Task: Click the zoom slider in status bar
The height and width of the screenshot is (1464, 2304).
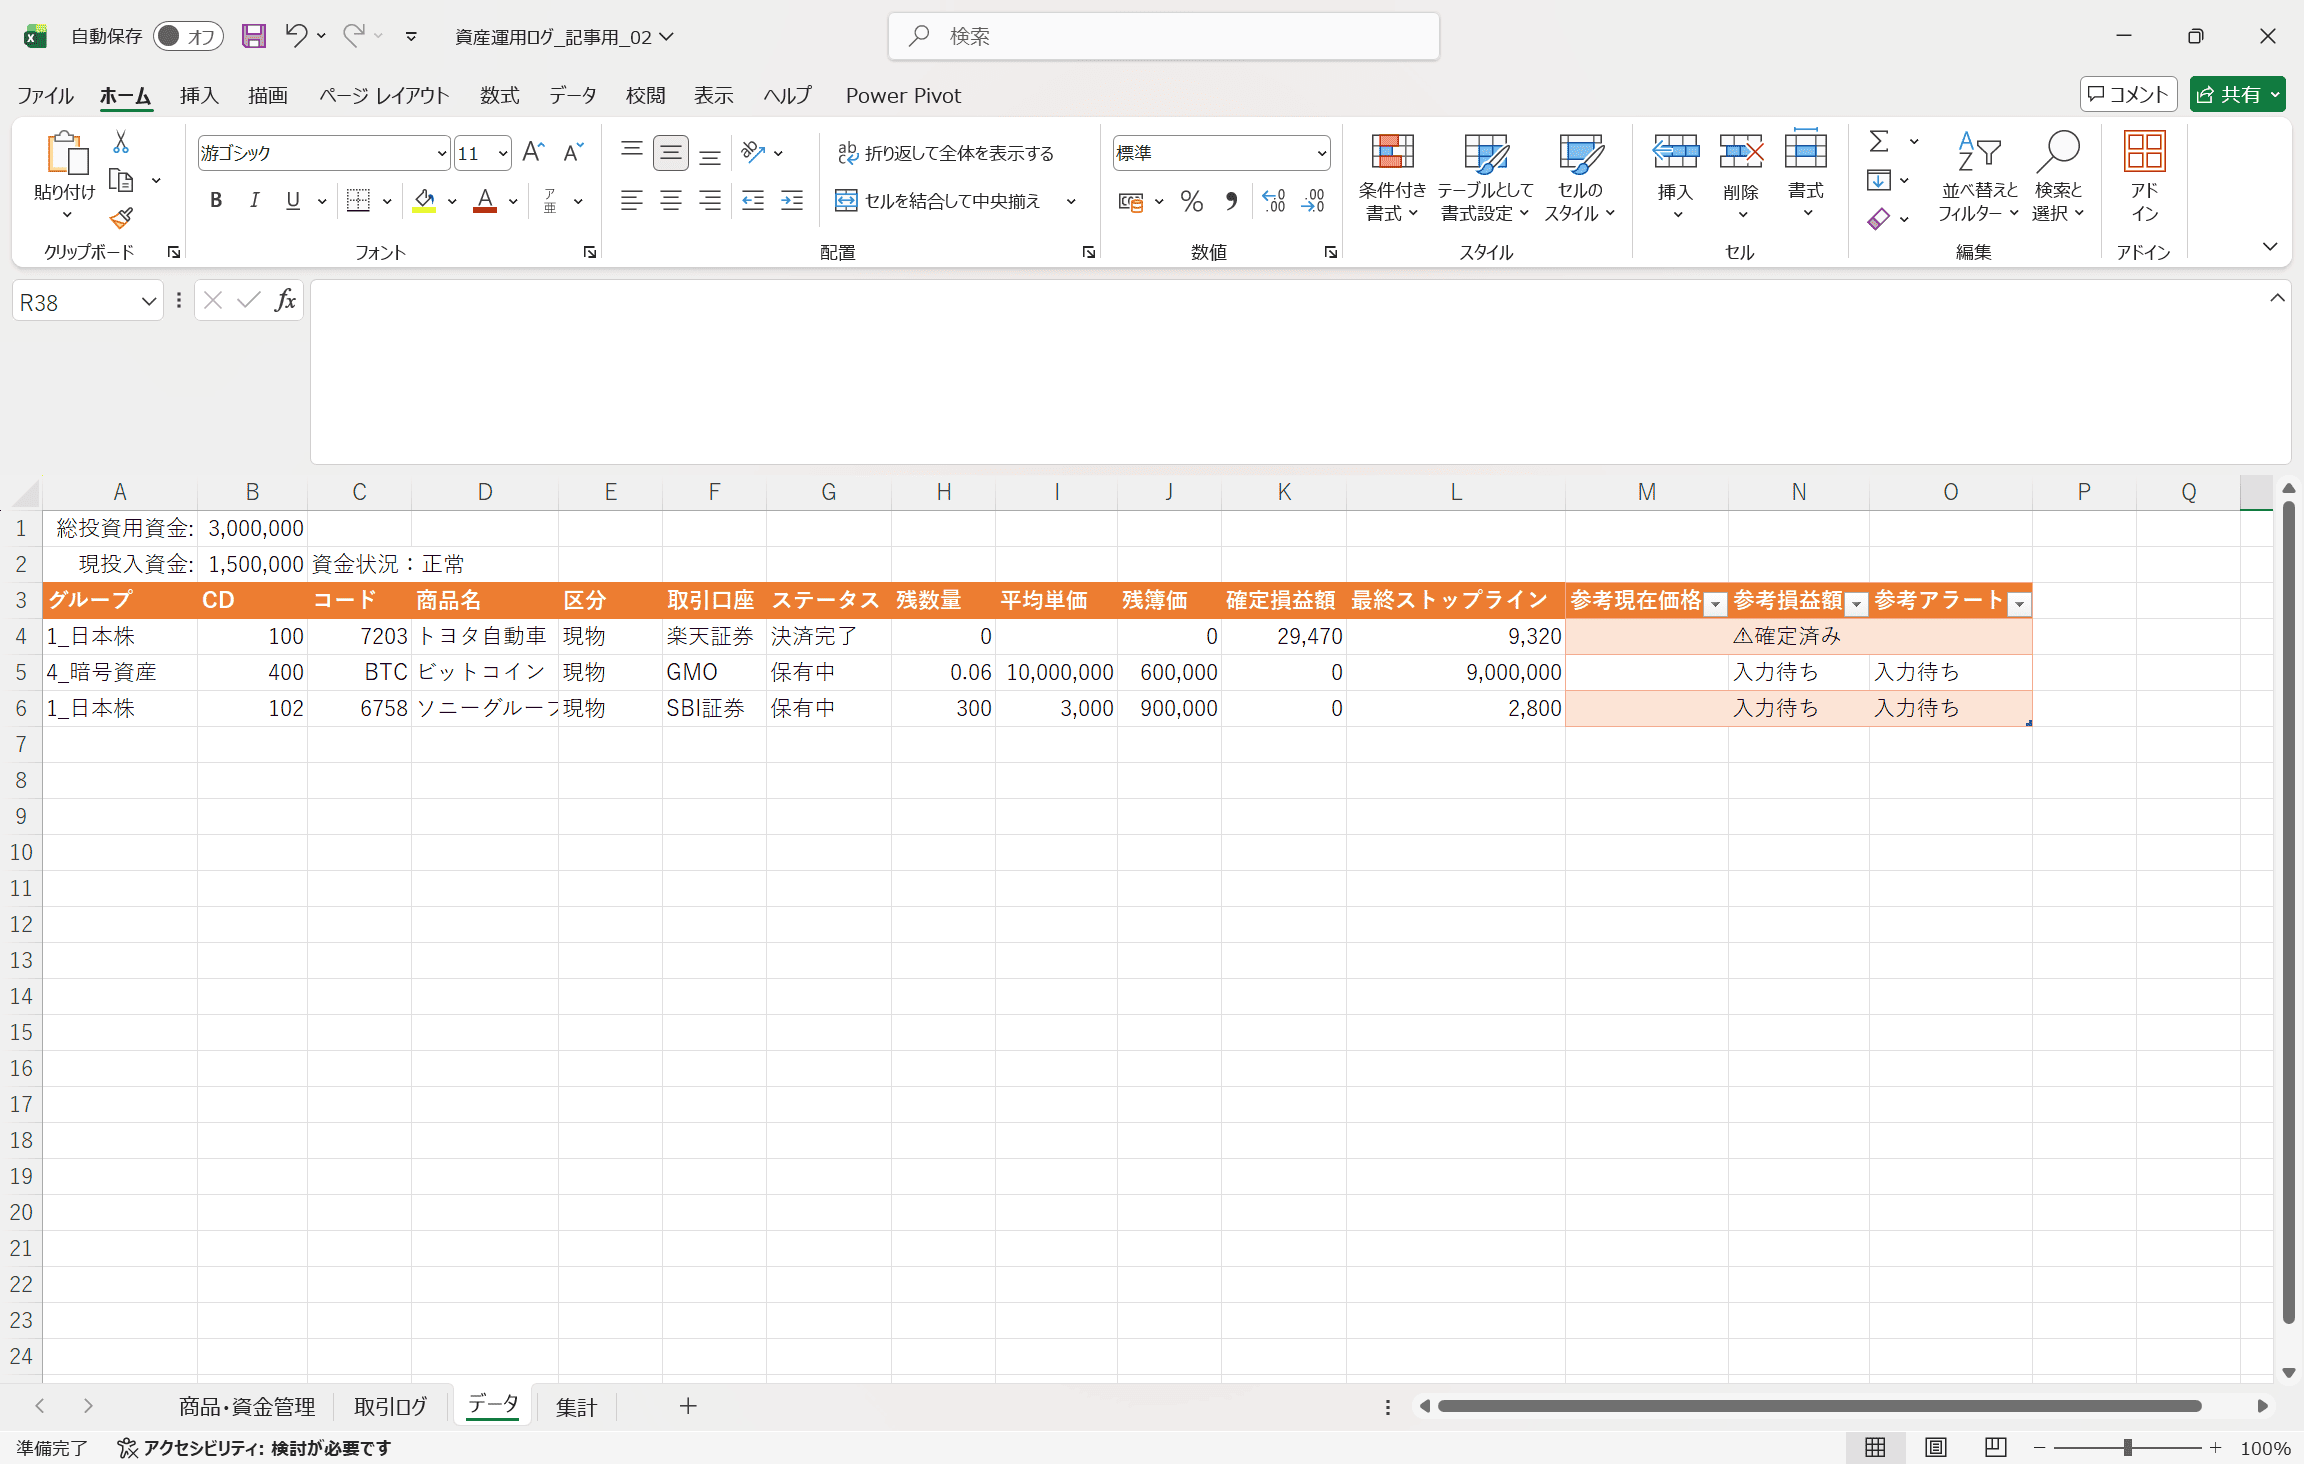Action: click(x=2127, y=1447)
